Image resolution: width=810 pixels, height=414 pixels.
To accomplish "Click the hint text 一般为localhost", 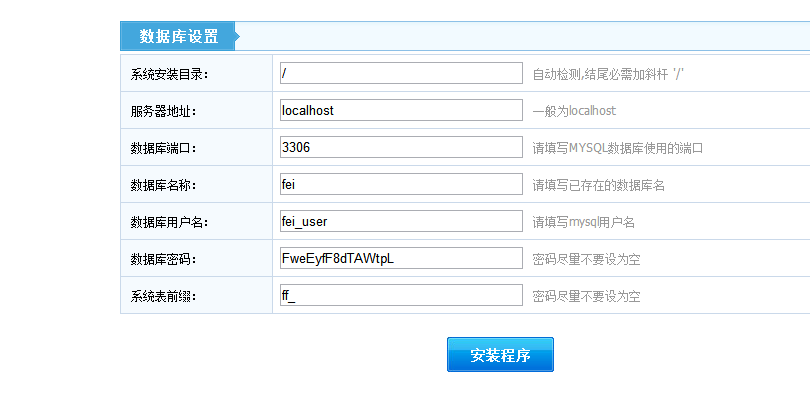I will point(574,111).
